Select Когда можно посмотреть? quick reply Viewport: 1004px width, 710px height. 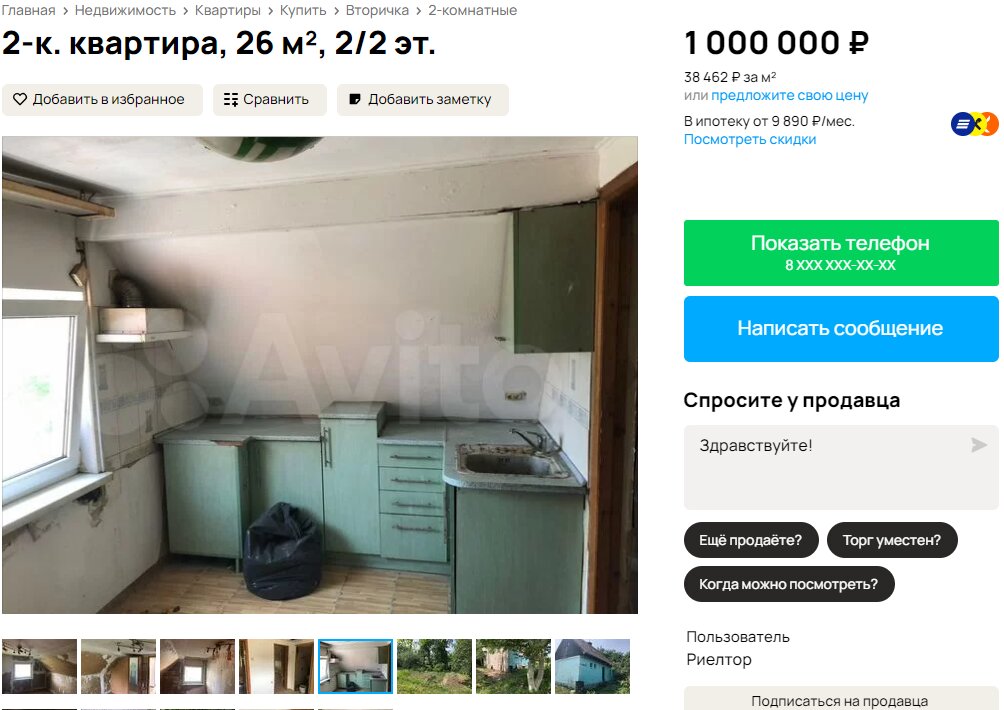tap(789, 584)
